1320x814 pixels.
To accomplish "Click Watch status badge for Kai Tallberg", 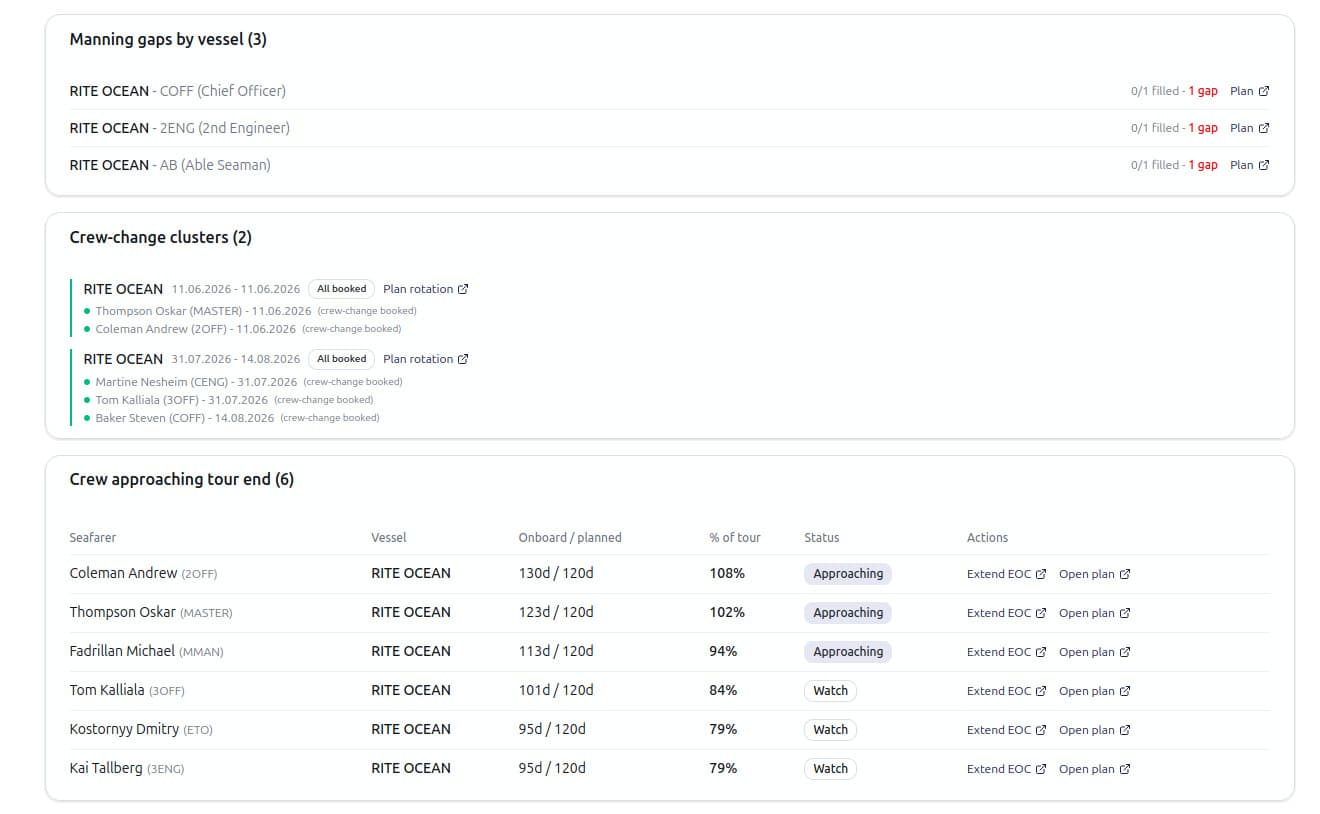I will pyautogui.click(x=830, y=769).
